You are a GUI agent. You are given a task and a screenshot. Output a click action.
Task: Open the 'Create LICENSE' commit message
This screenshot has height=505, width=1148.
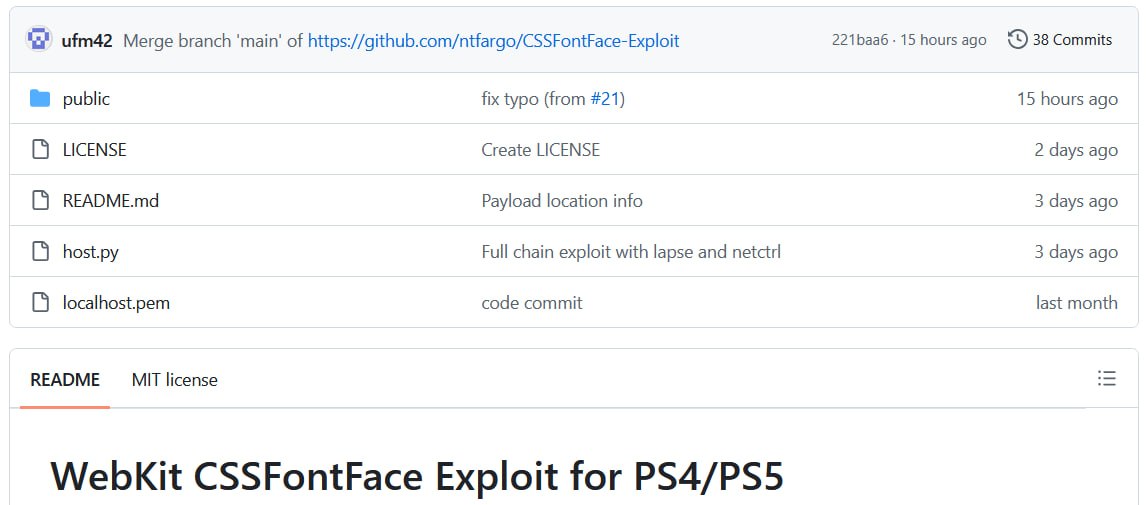(x=540, y=150)
